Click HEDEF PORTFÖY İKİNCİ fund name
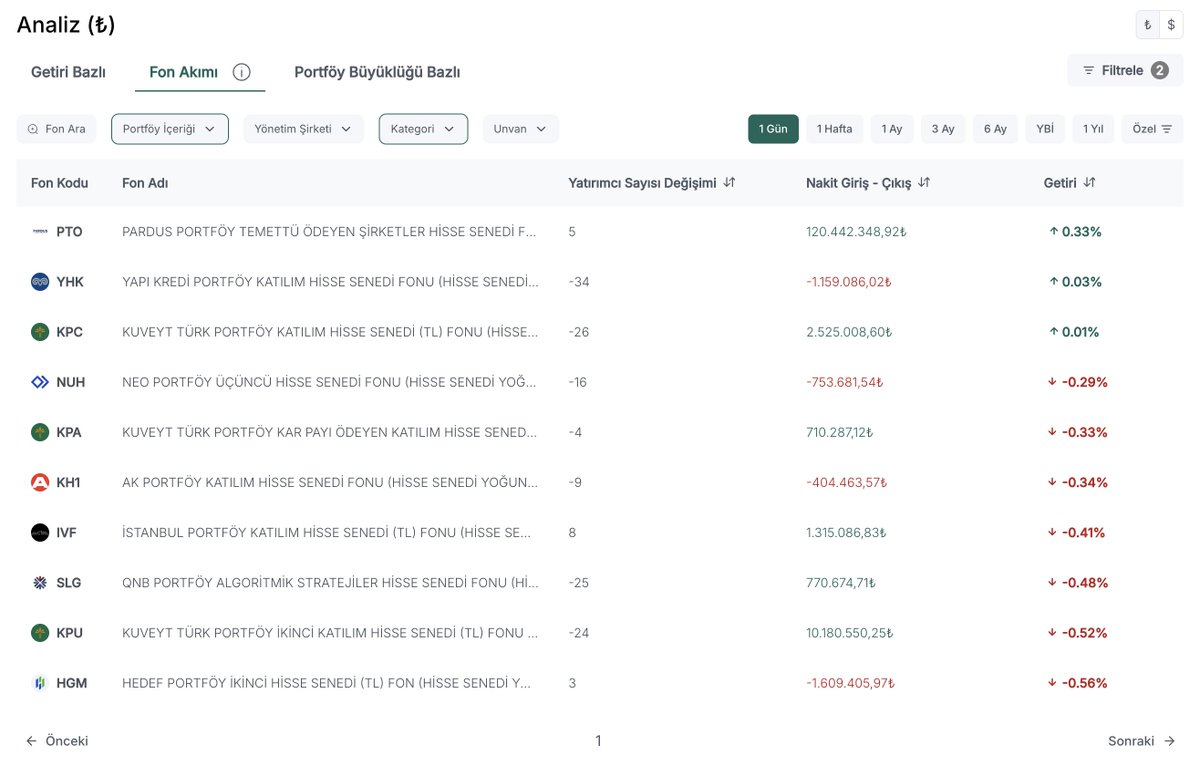Viewport: 1200px width, 766px height. [326, 683]
